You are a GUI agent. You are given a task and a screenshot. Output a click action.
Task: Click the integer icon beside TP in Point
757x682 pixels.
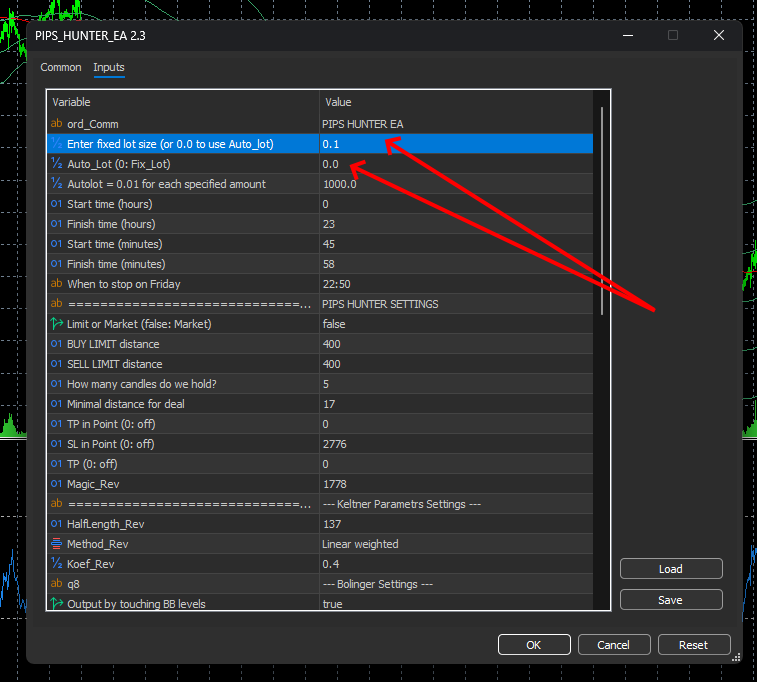pyautogui.click(x=56, y=424)
